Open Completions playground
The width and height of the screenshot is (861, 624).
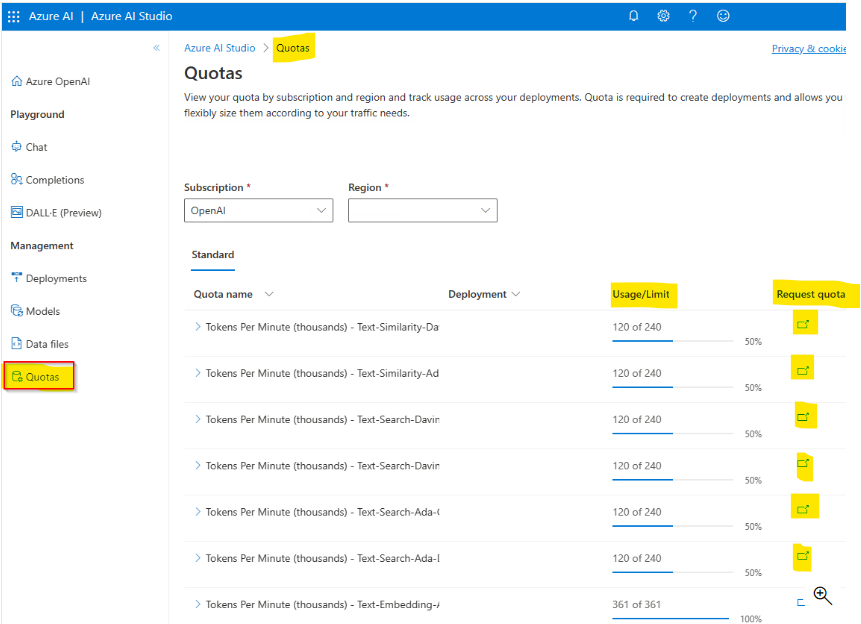pos(47,180)
